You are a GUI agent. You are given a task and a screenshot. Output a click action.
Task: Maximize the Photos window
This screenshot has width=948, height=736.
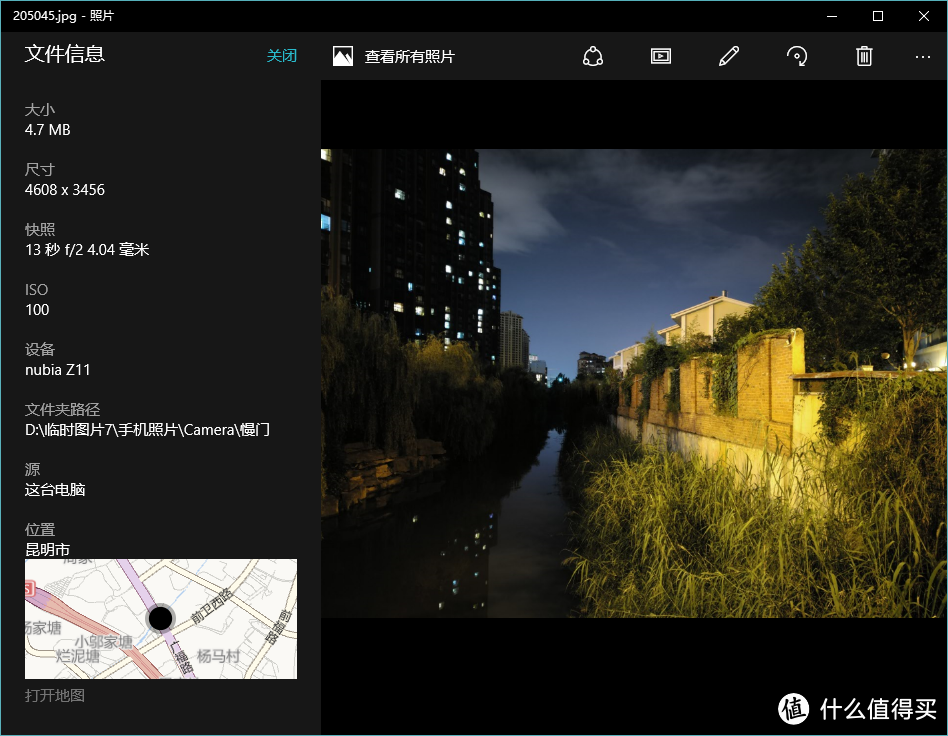point(878,16)
